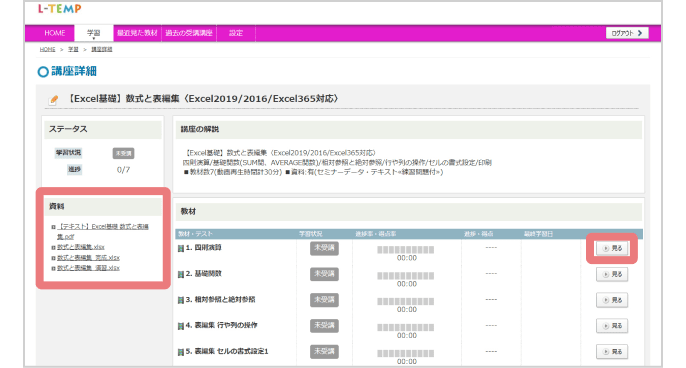Click the 見る button for 1. 四則演算
This screenshot has height=368, width=686.
tap(612, 248)
